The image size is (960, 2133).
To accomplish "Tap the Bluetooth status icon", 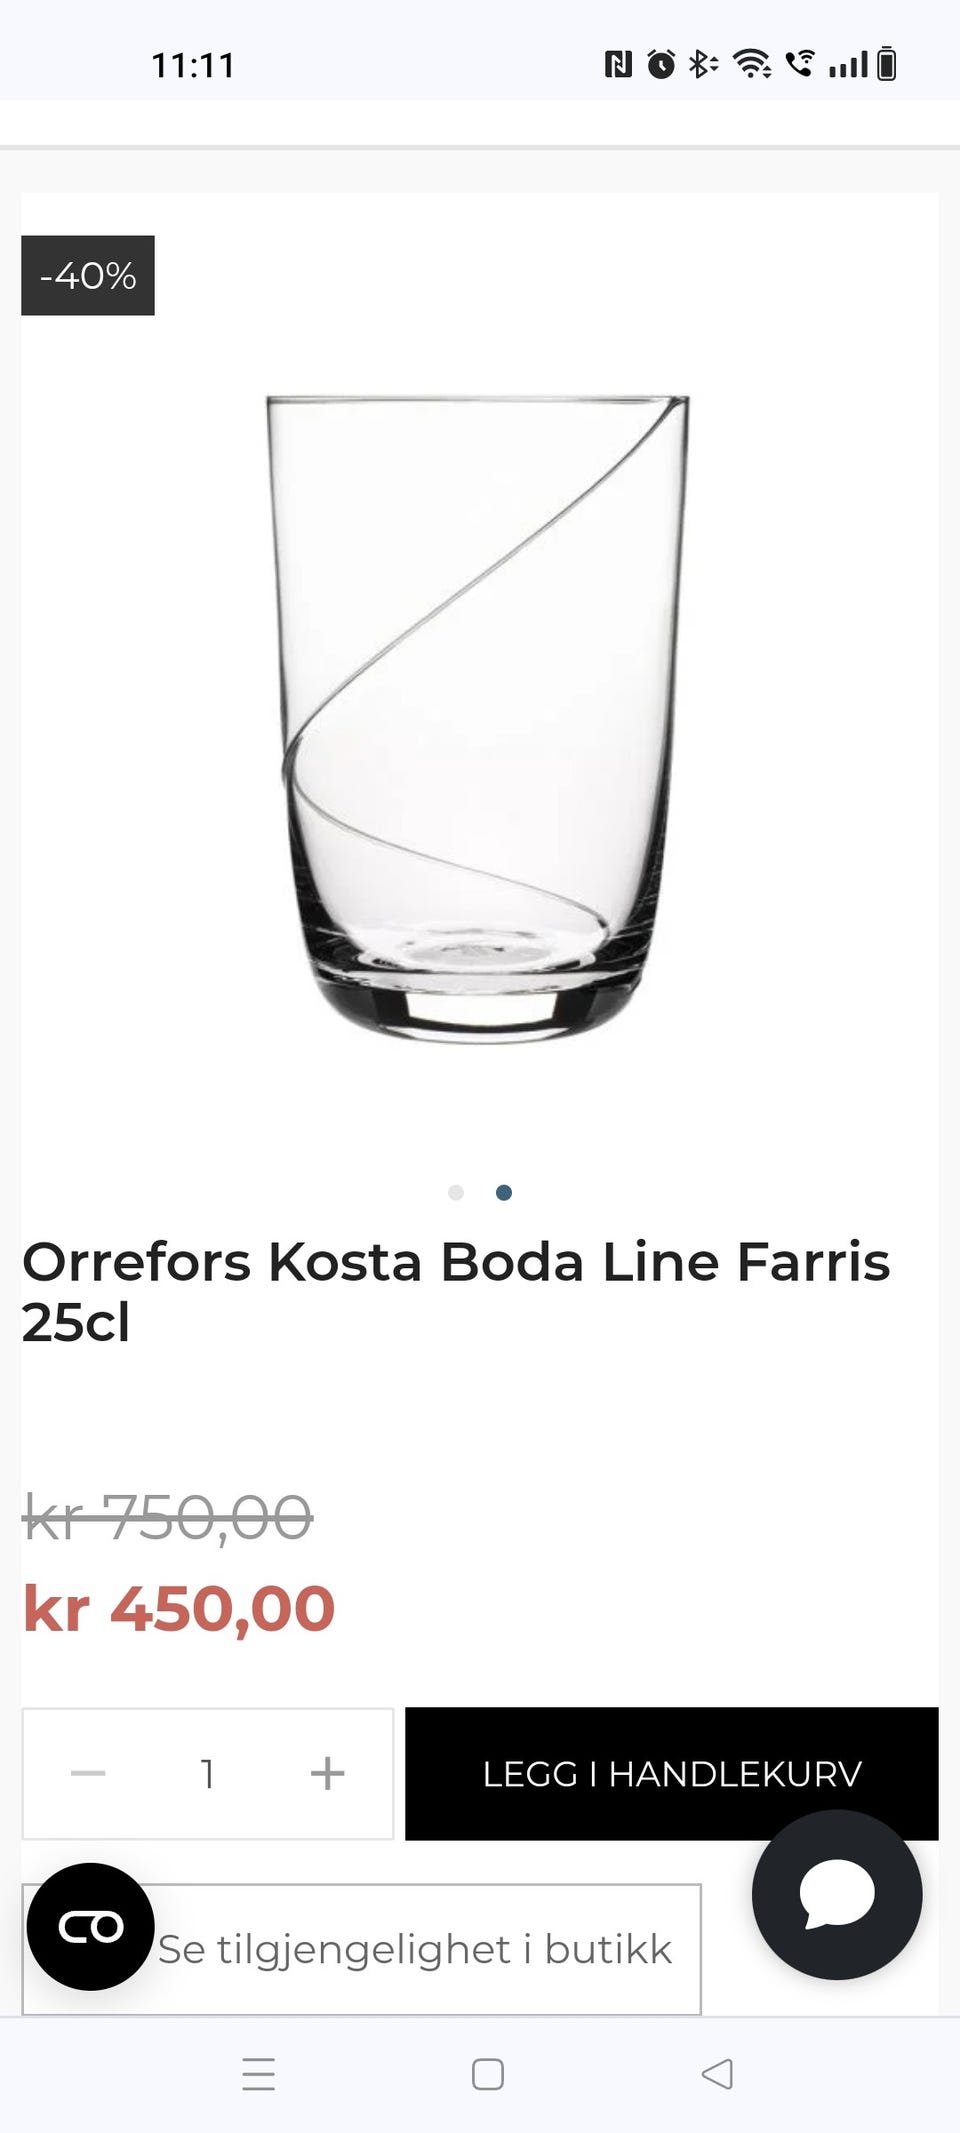I will (703, 64).
